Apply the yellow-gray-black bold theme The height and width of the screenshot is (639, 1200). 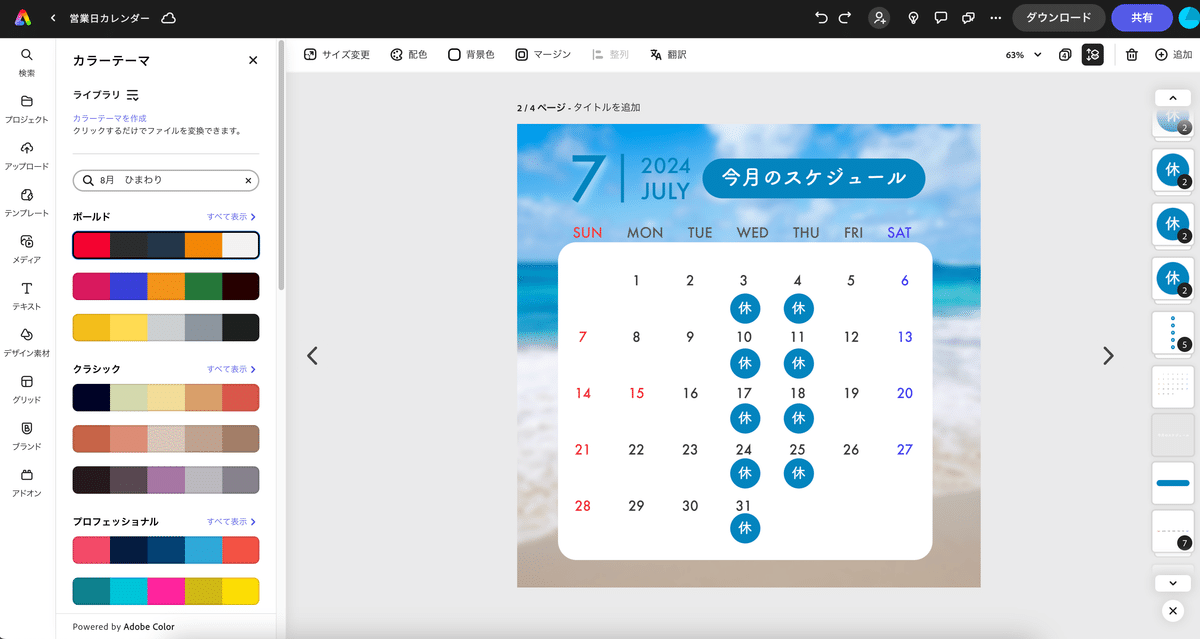[166, 327]
